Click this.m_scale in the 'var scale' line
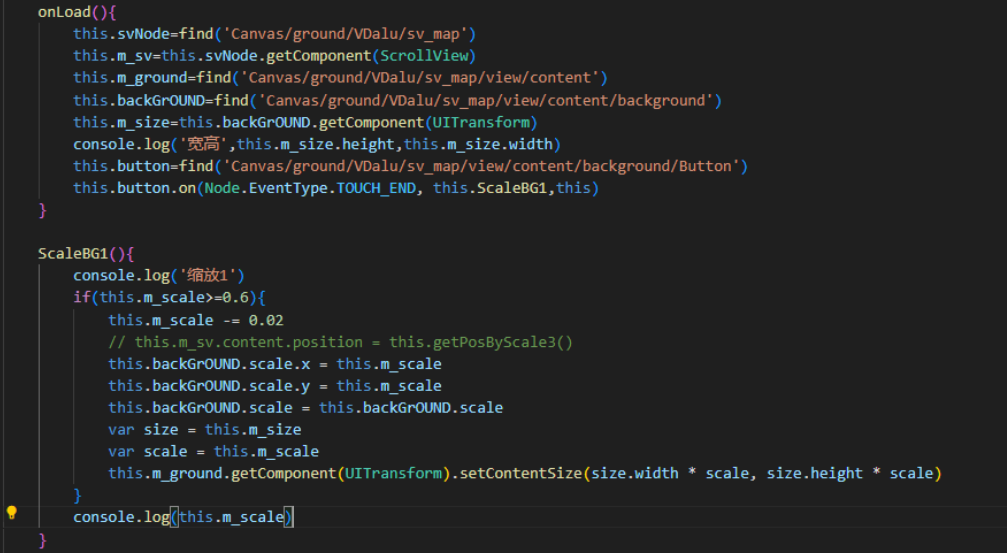1007x553 pixels. click(x=266, y=451)
